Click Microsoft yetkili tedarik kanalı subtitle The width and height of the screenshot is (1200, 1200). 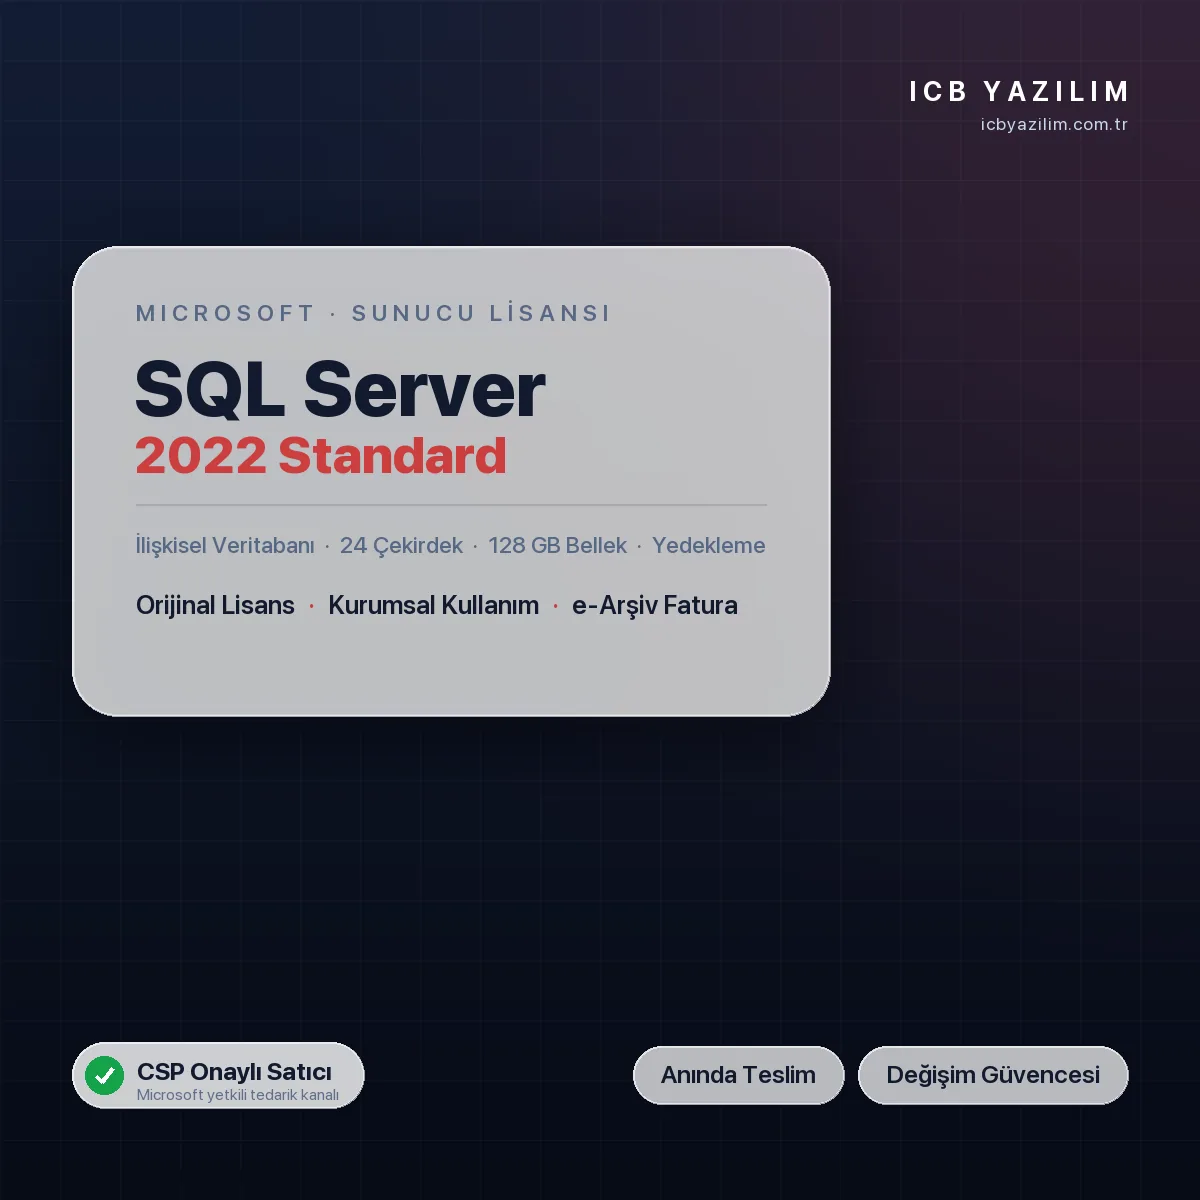pyautogui.click(x=238, y=1095)
